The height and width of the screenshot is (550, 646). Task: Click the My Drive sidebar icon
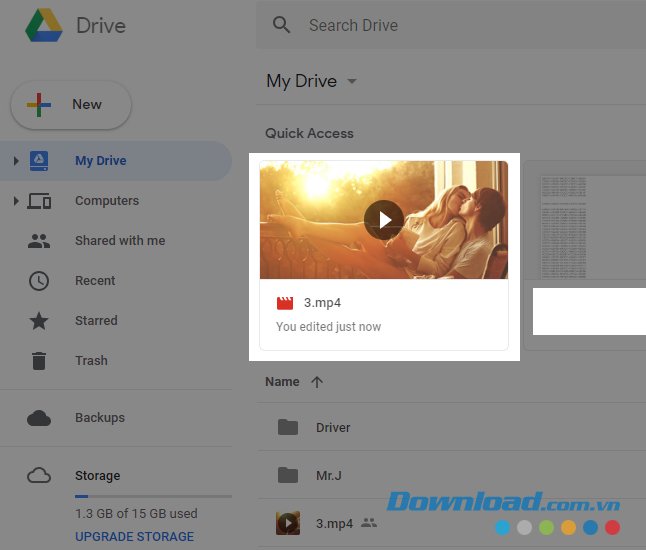[x=39, y=161]
